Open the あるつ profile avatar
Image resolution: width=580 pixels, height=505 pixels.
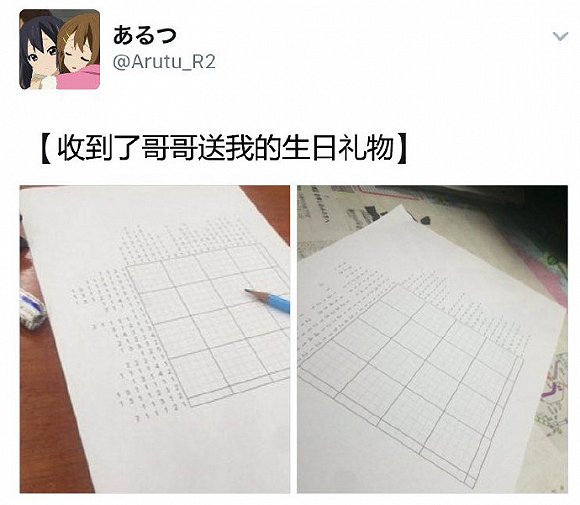point(60,49)
